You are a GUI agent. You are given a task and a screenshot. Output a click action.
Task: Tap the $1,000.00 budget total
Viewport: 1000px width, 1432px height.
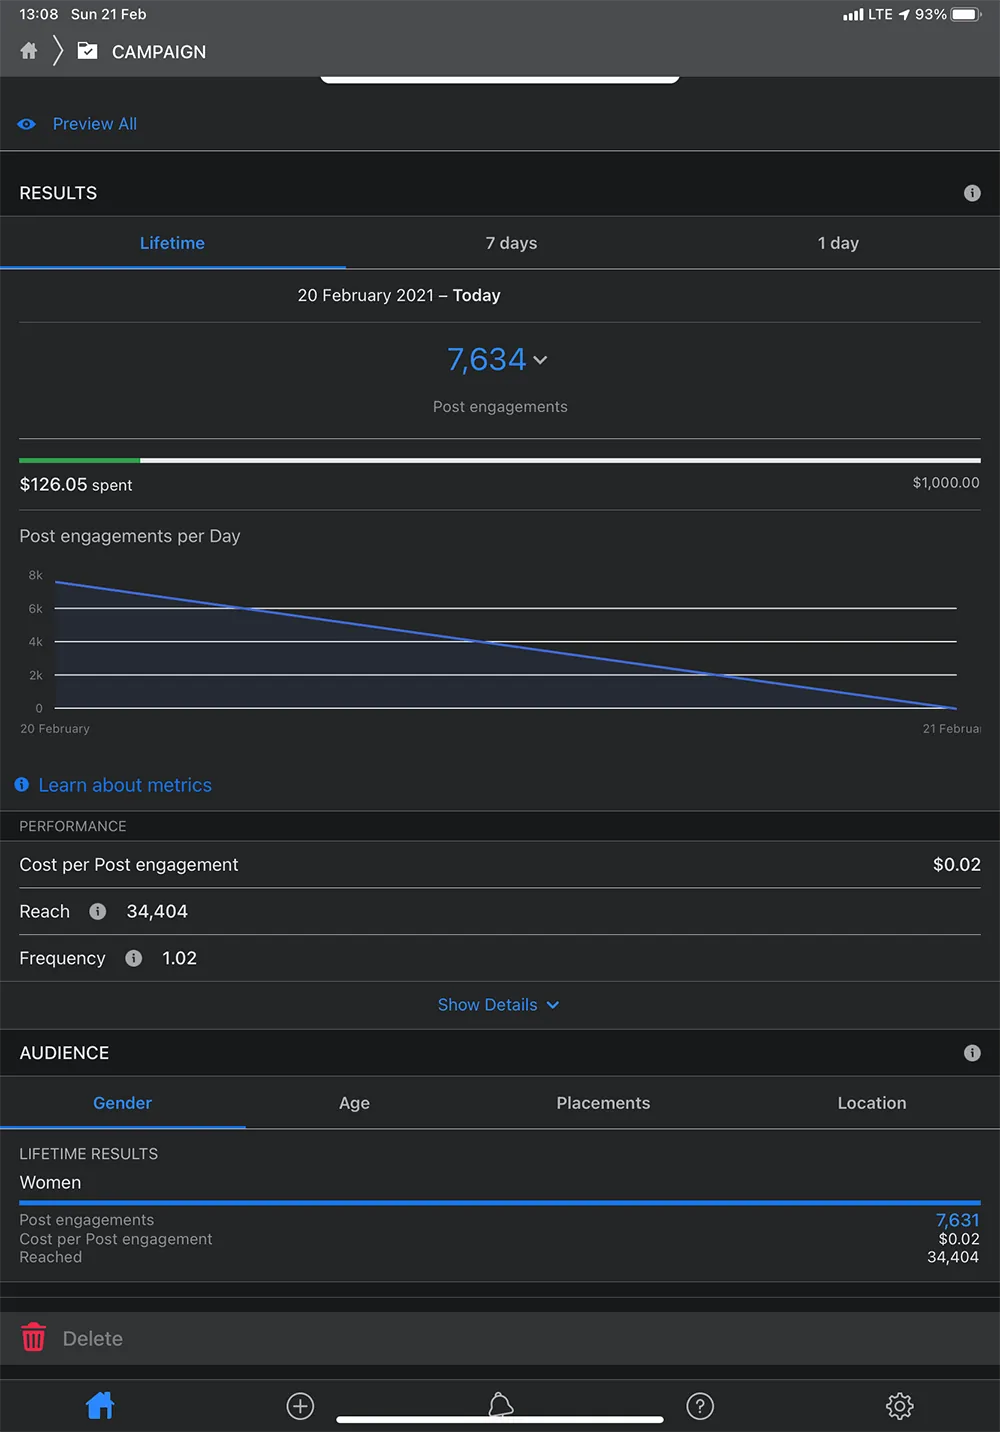point(946,483)
